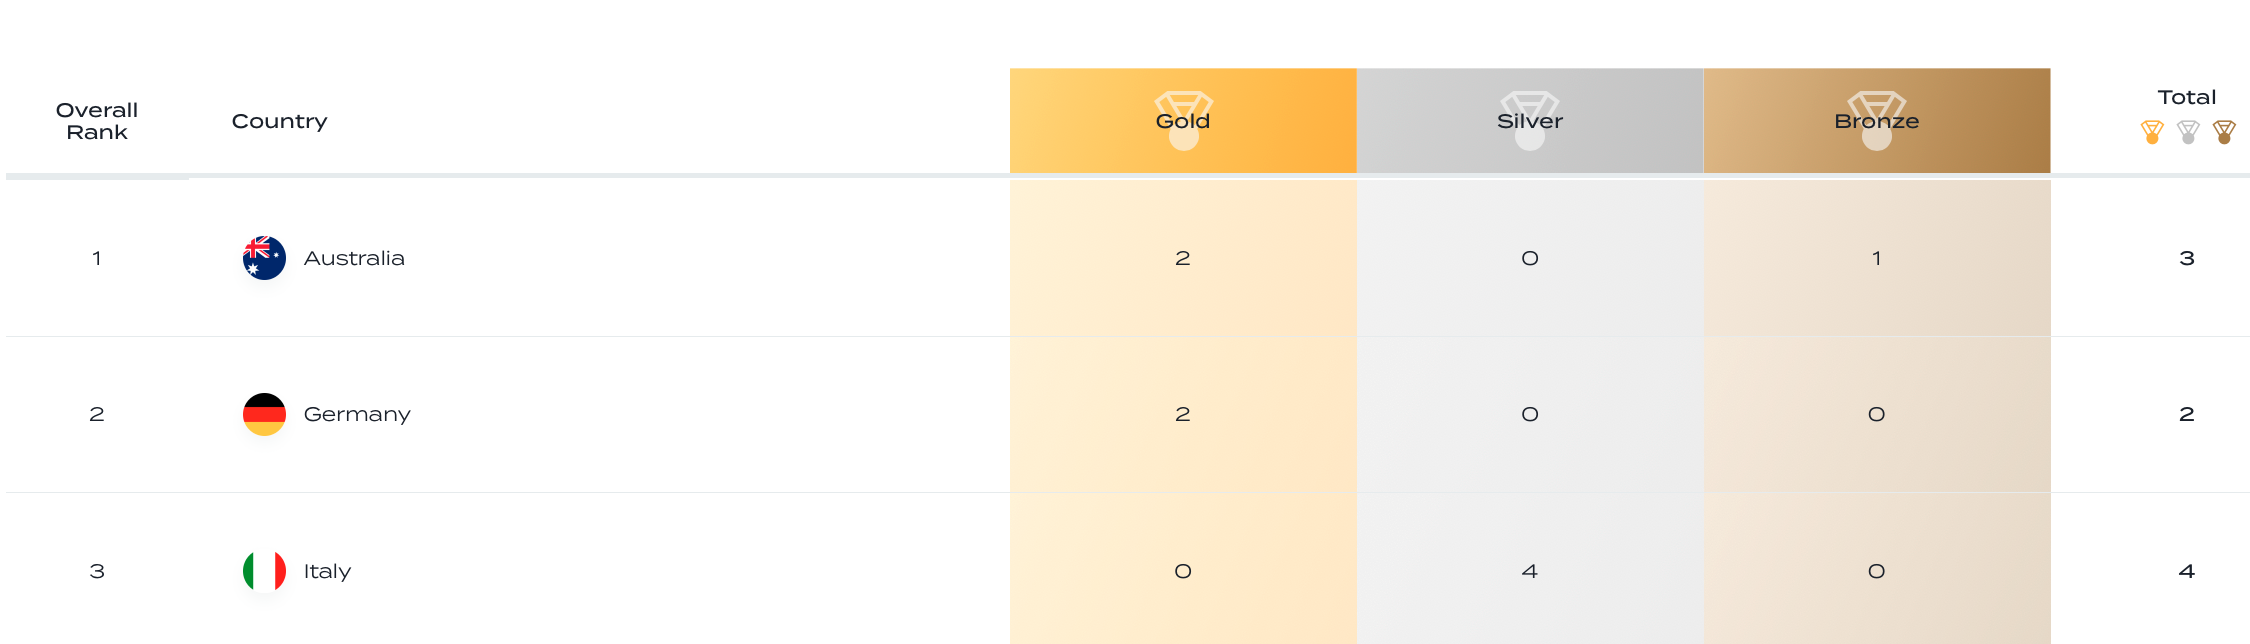Open the Germany country link

coord(357,415)
